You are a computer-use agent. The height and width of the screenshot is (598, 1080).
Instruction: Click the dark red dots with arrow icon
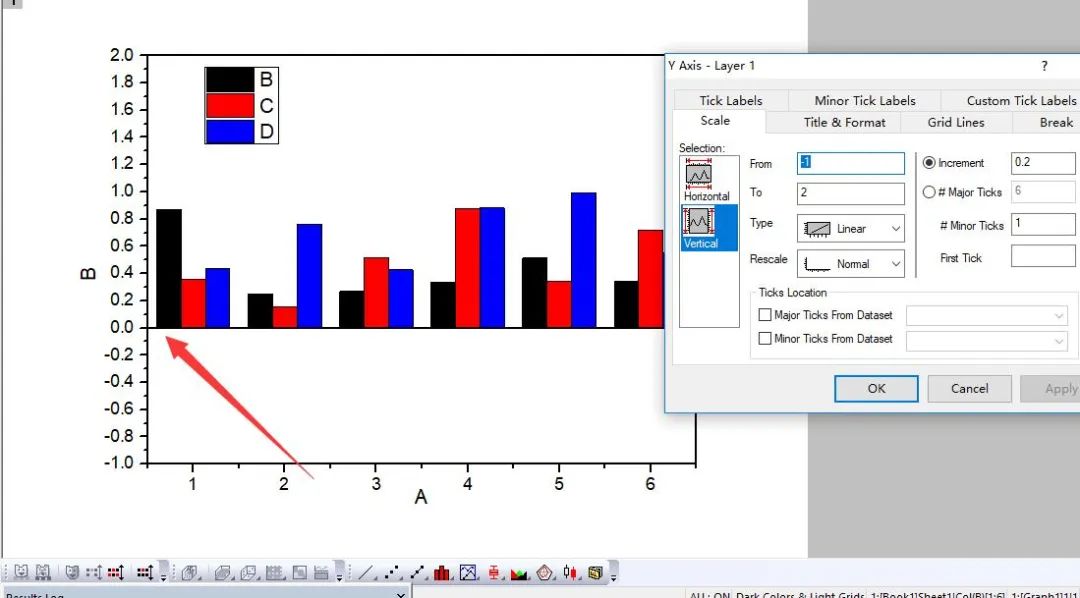pos(145,573)
